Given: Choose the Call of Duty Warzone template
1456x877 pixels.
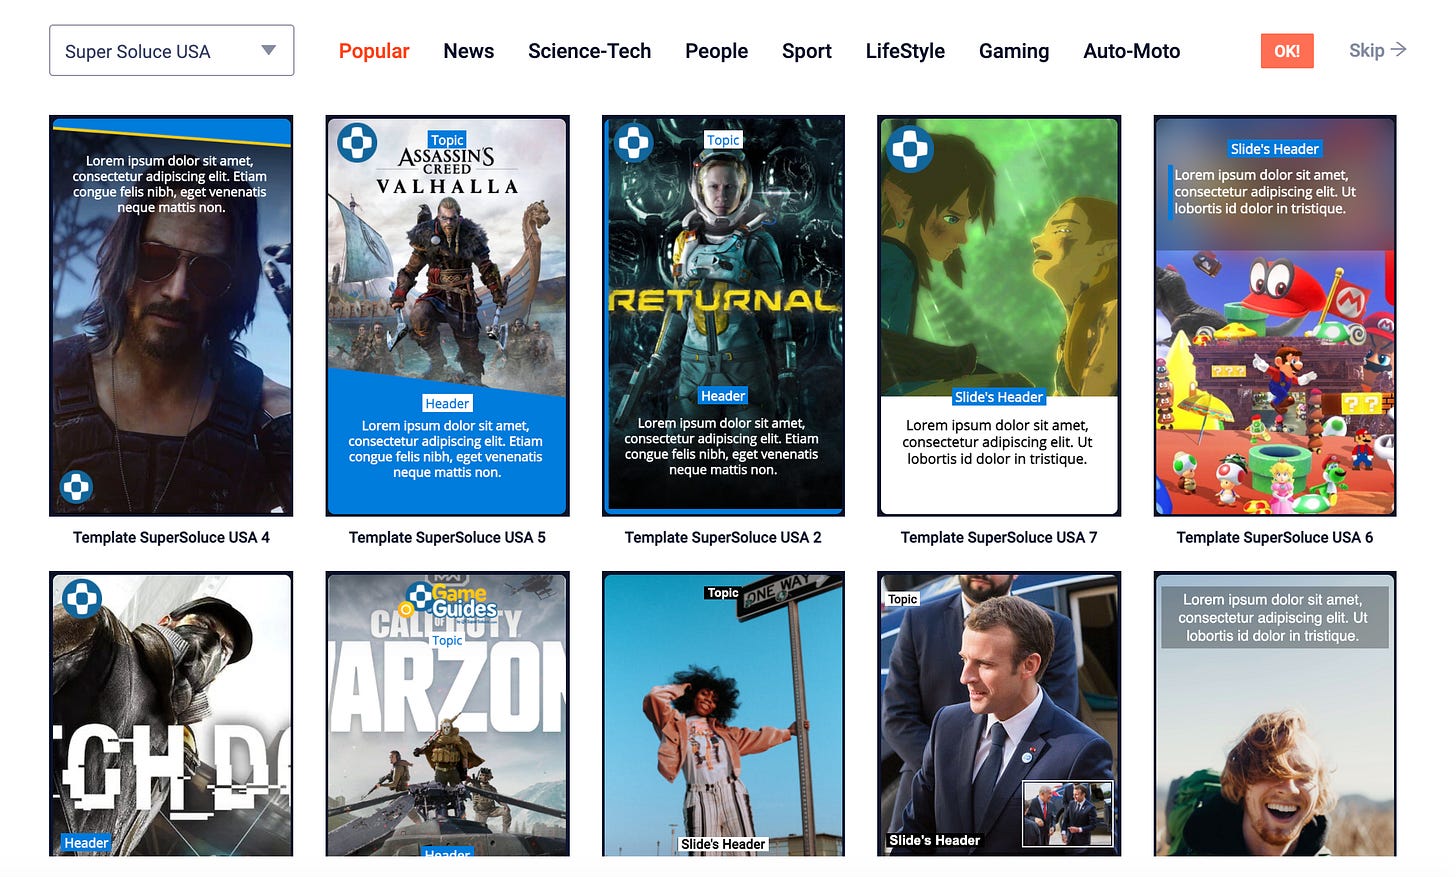Looking at the screenshot, I should (447, 714).
